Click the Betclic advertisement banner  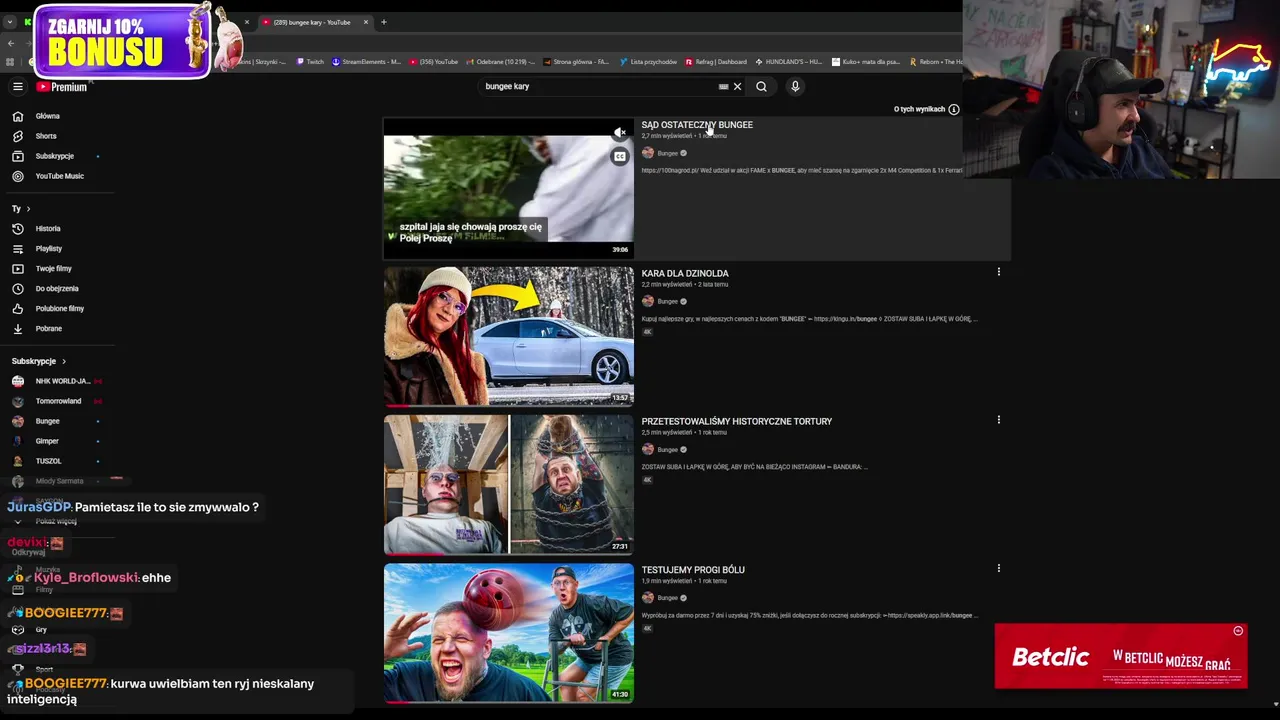tap(1120, 657)
